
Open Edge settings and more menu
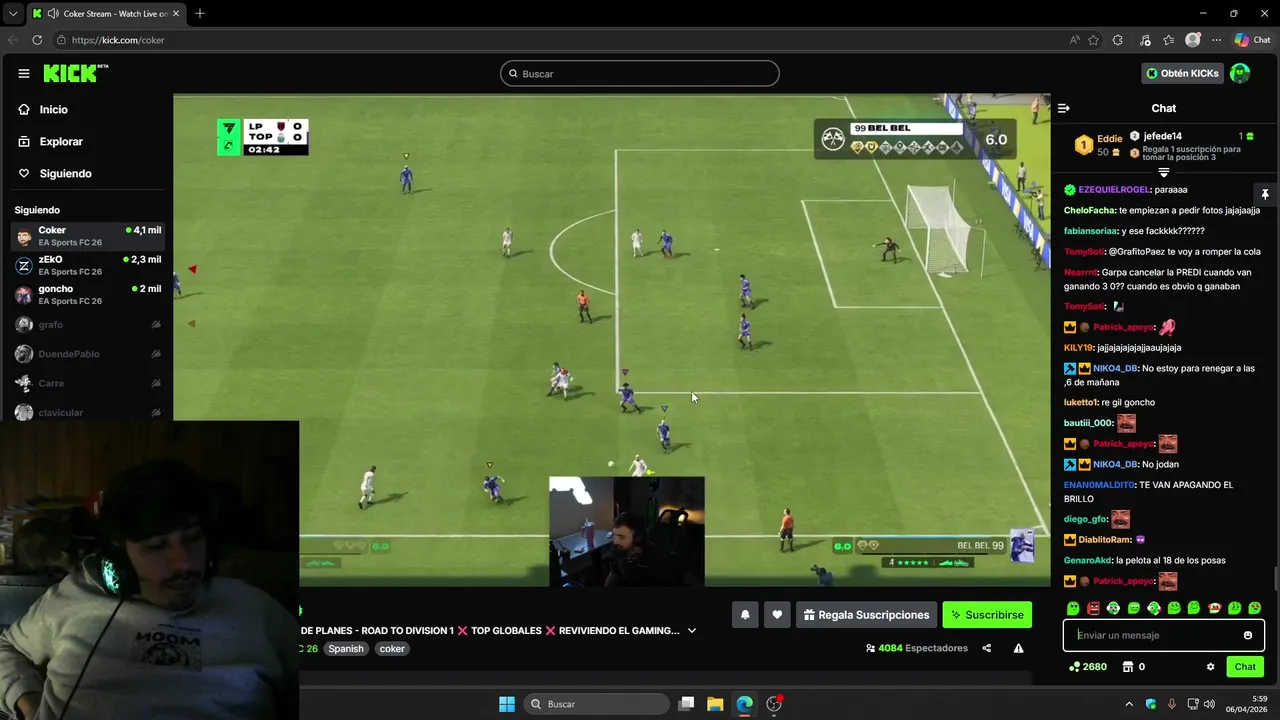[1216, 40]
